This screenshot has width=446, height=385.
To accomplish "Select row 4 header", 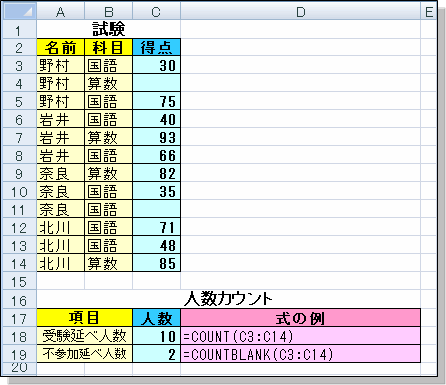I will pyautogui.click(x=19, y=83).
